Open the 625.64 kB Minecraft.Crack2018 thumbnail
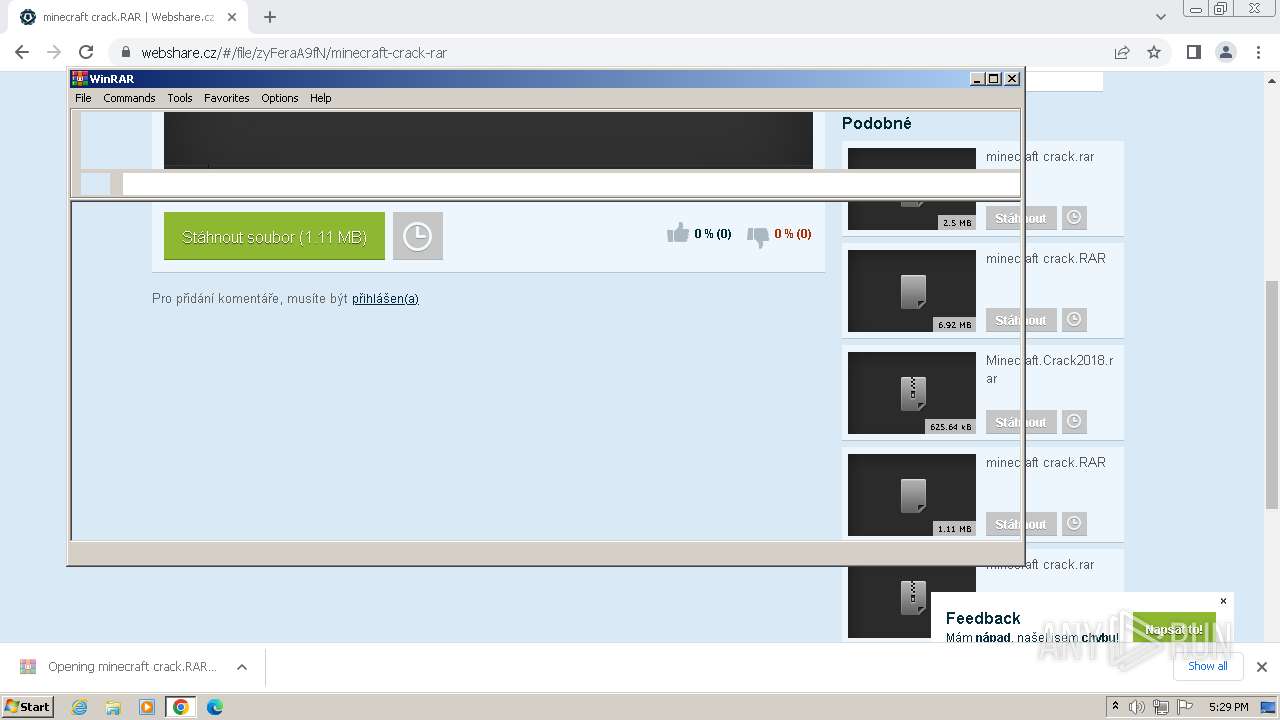Image resolution: width=1280 pixels, height=720 pixels. (x=912, y=393)
